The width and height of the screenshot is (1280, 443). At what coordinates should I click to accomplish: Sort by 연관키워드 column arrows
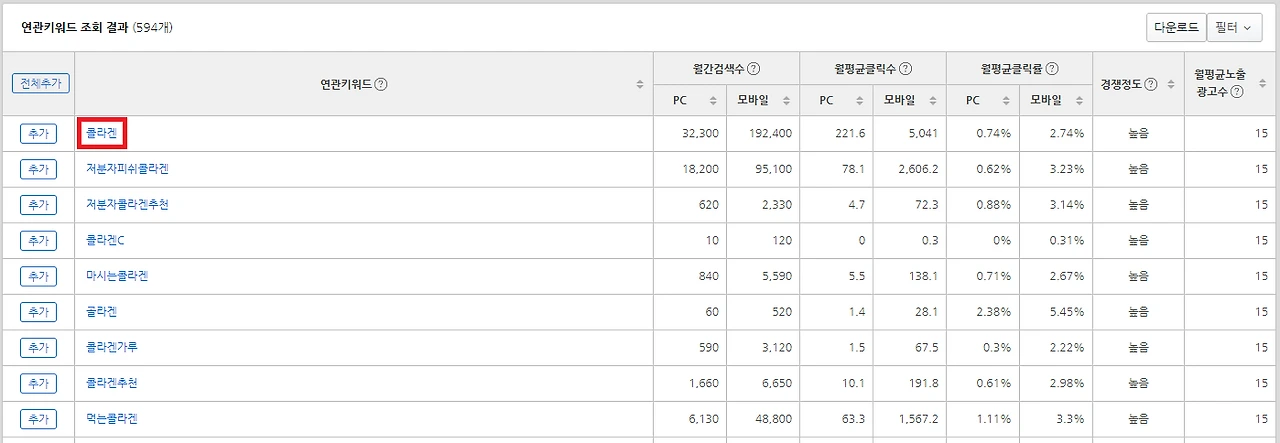640,84
